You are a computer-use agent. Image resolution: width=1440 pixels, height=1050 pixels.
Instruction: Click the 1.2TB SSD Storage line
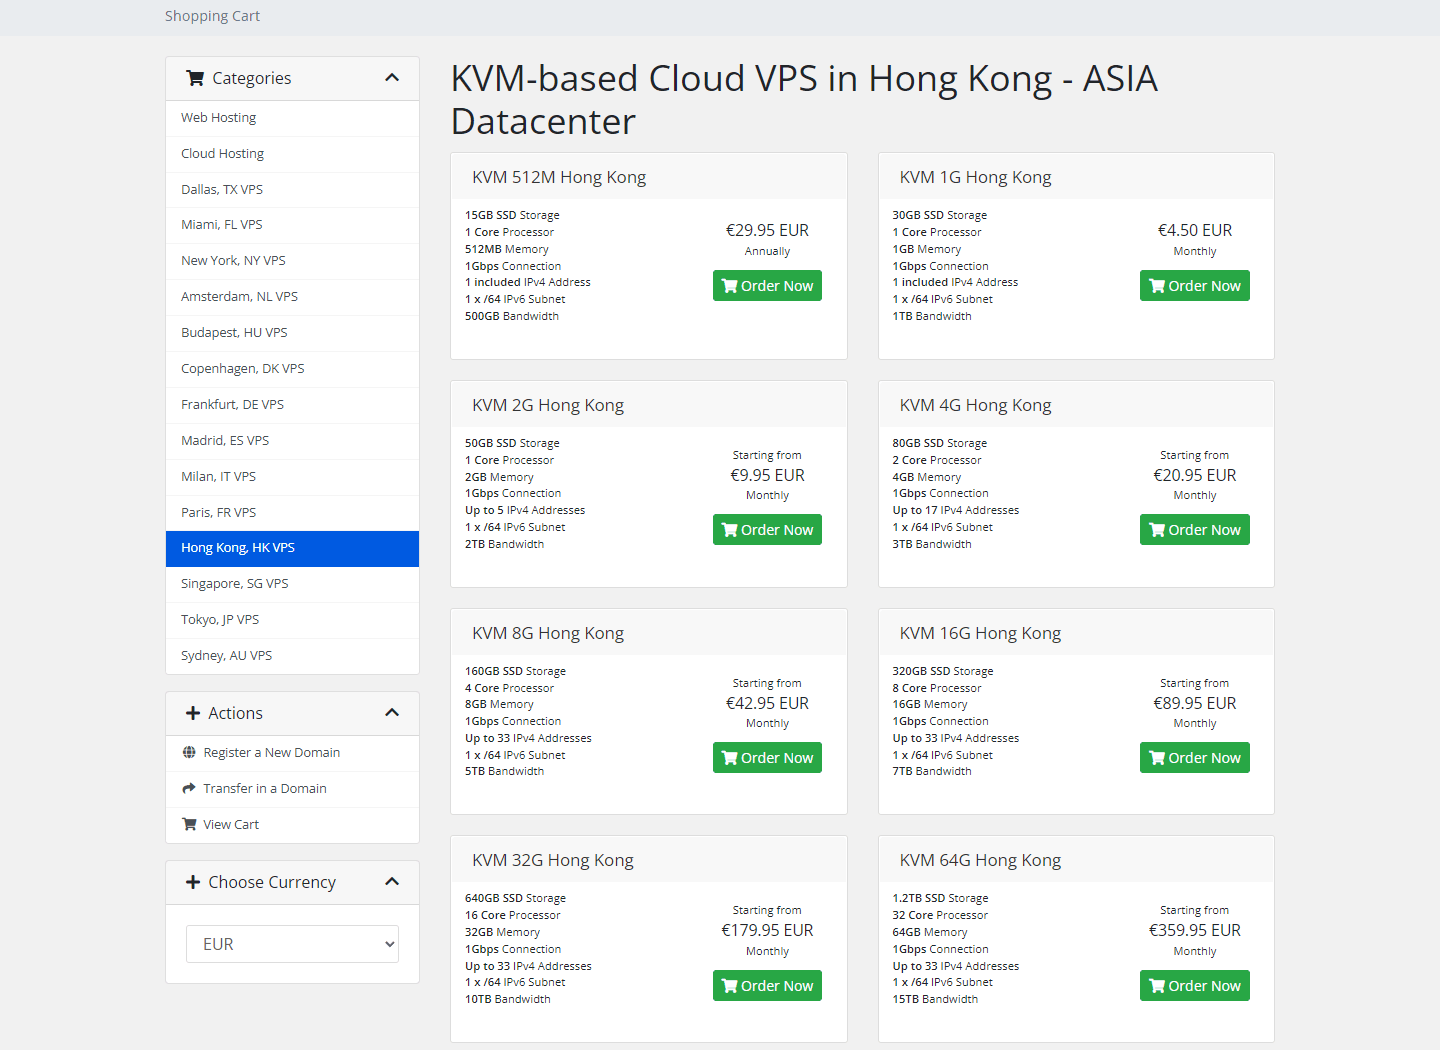coord(940,898)
